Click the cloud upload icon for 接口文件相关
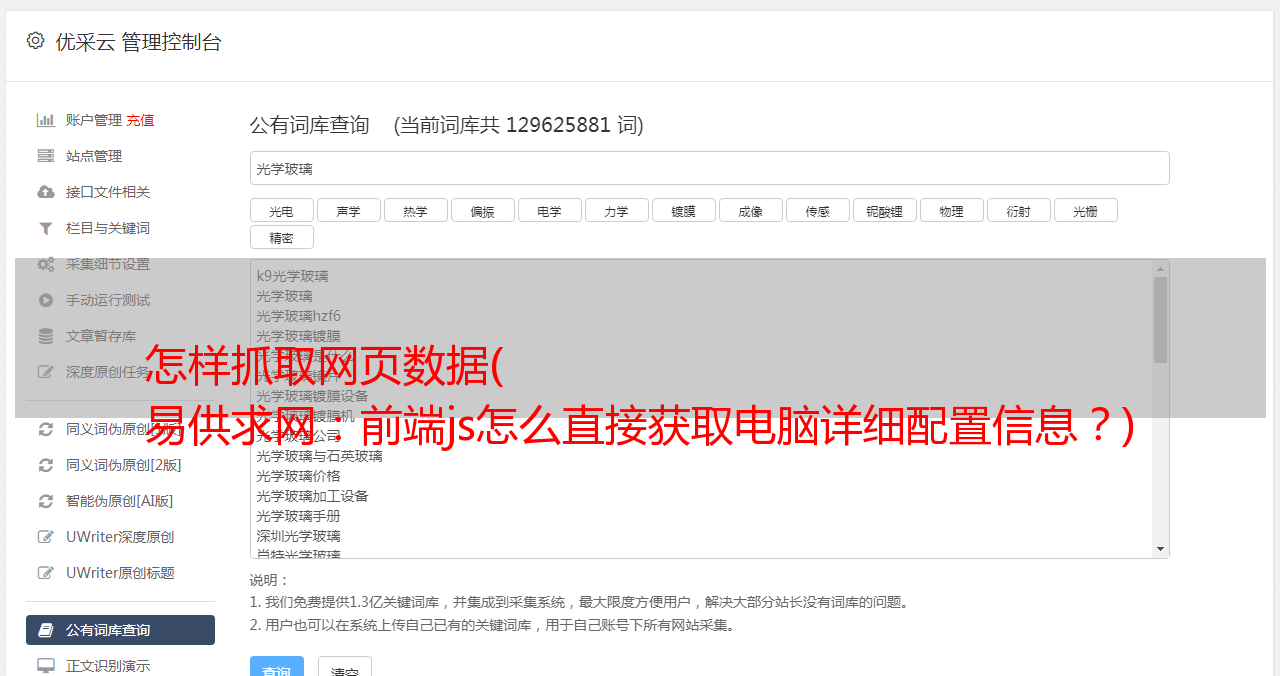 45,192
